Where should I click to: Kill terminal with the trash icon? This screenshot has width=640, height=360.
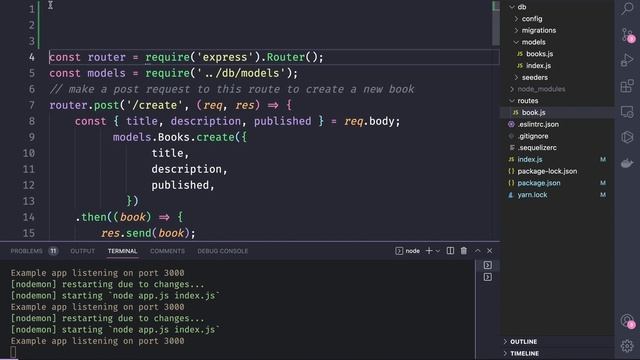click(x=464, y=251)
